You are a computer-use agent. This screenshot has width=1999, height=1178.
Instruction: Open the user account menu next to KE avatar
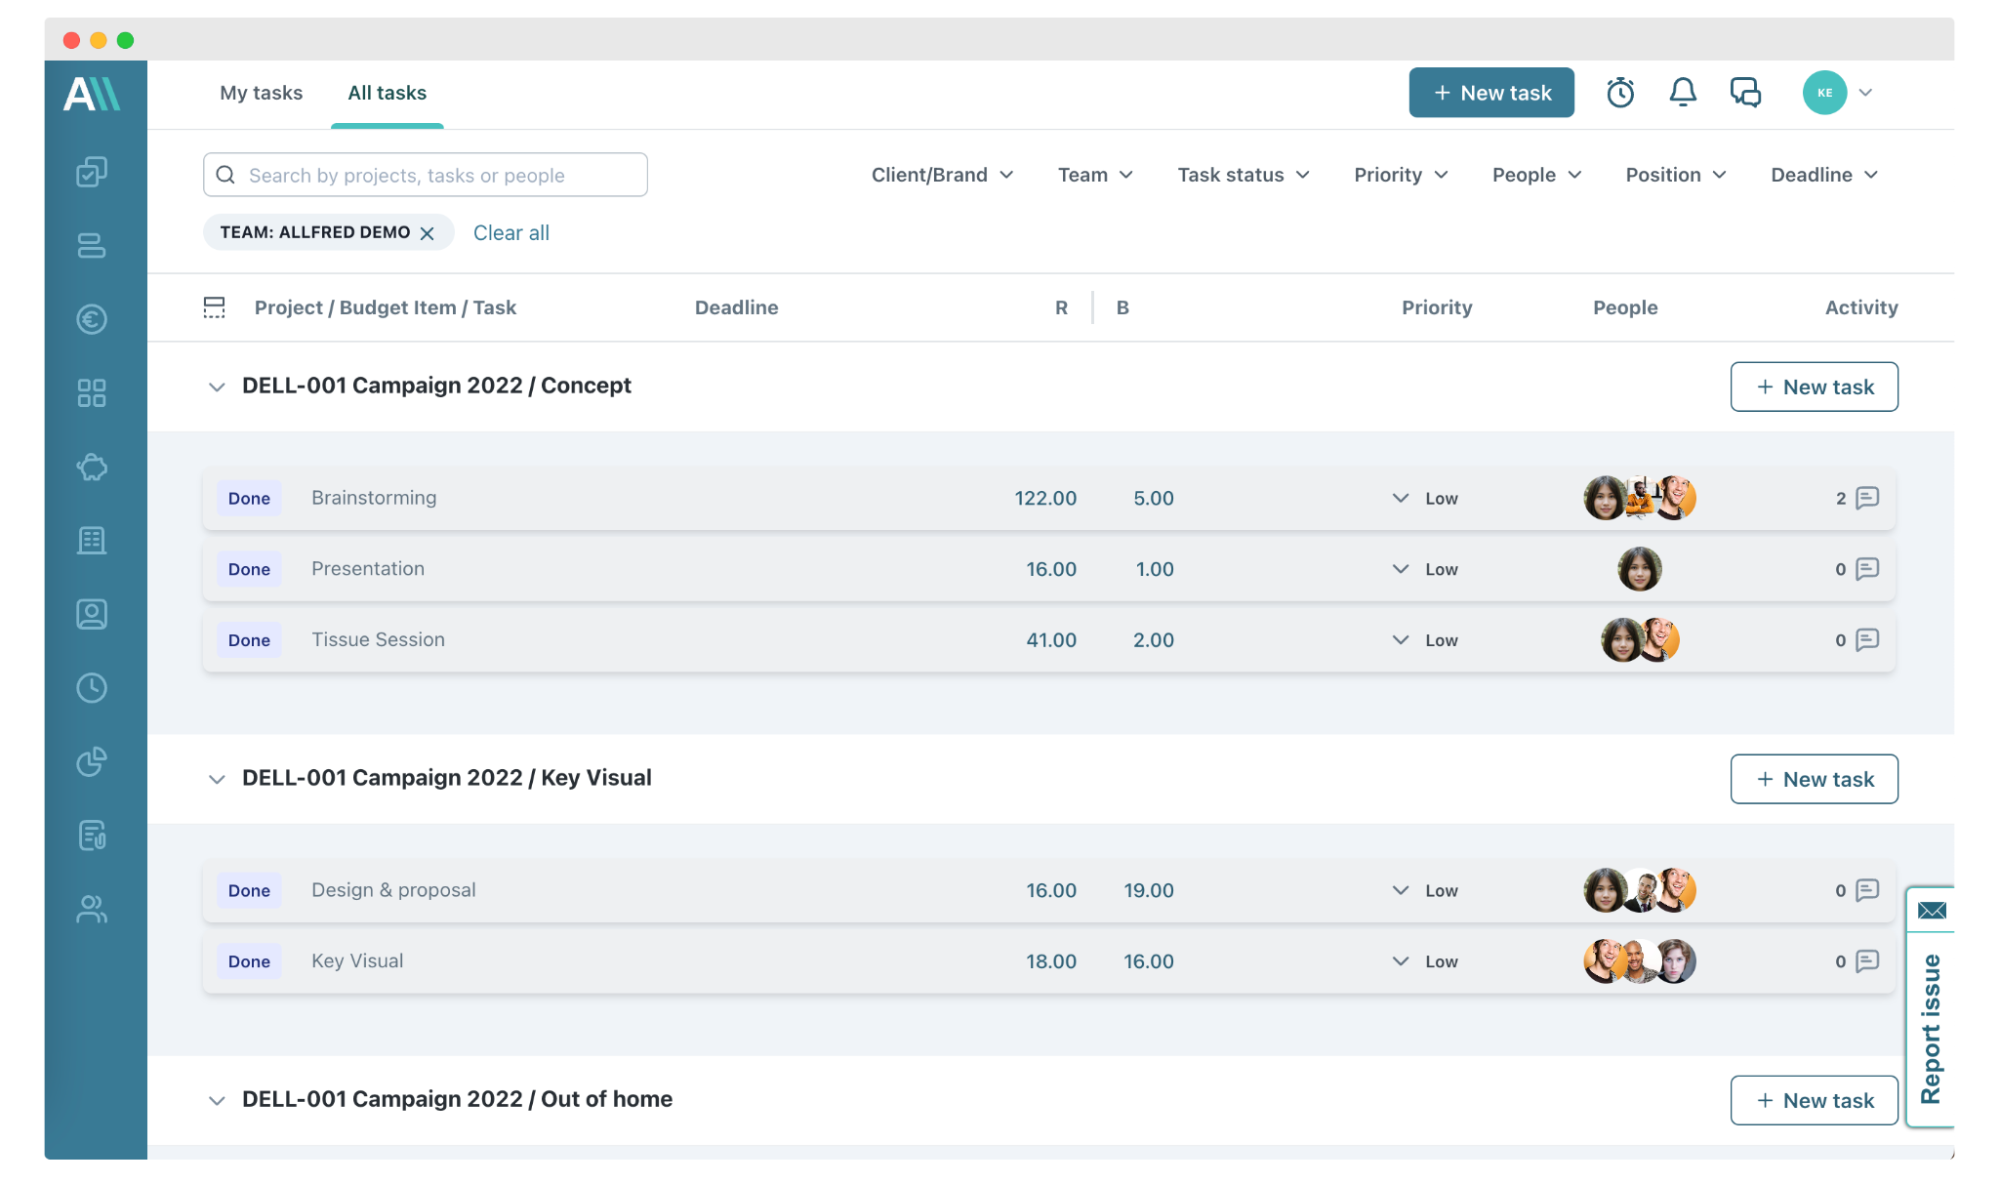point(1866,92)
